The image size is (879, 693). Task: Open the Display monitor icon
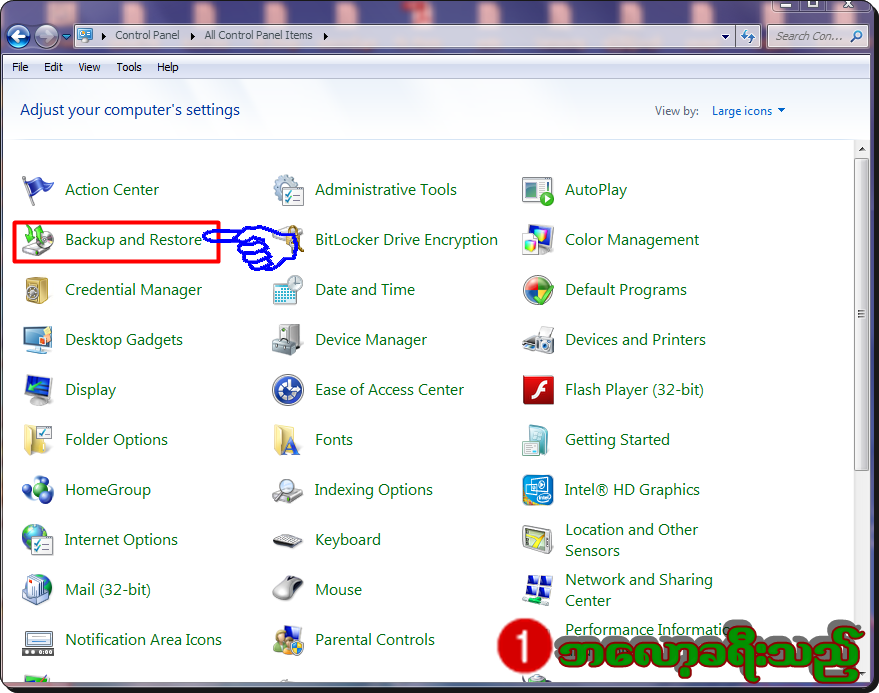pyautogui.click(x=38, y=390)
